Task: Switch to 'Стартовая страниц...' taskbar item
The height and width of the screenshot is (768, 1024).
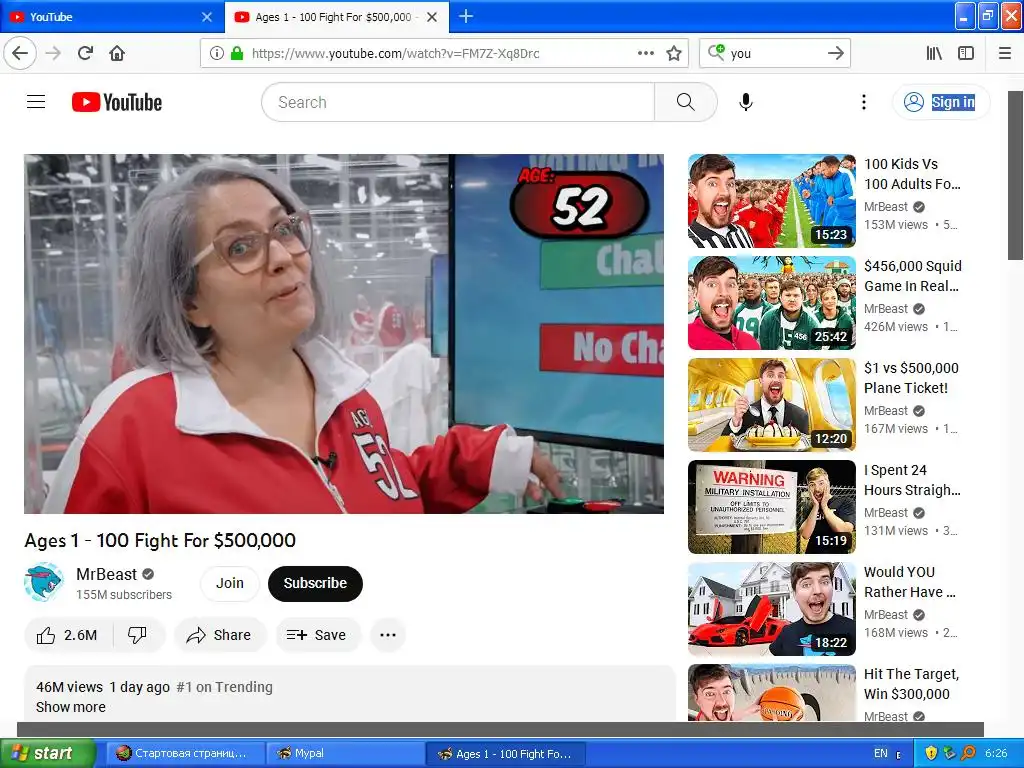Action: (x=185, y=754)
